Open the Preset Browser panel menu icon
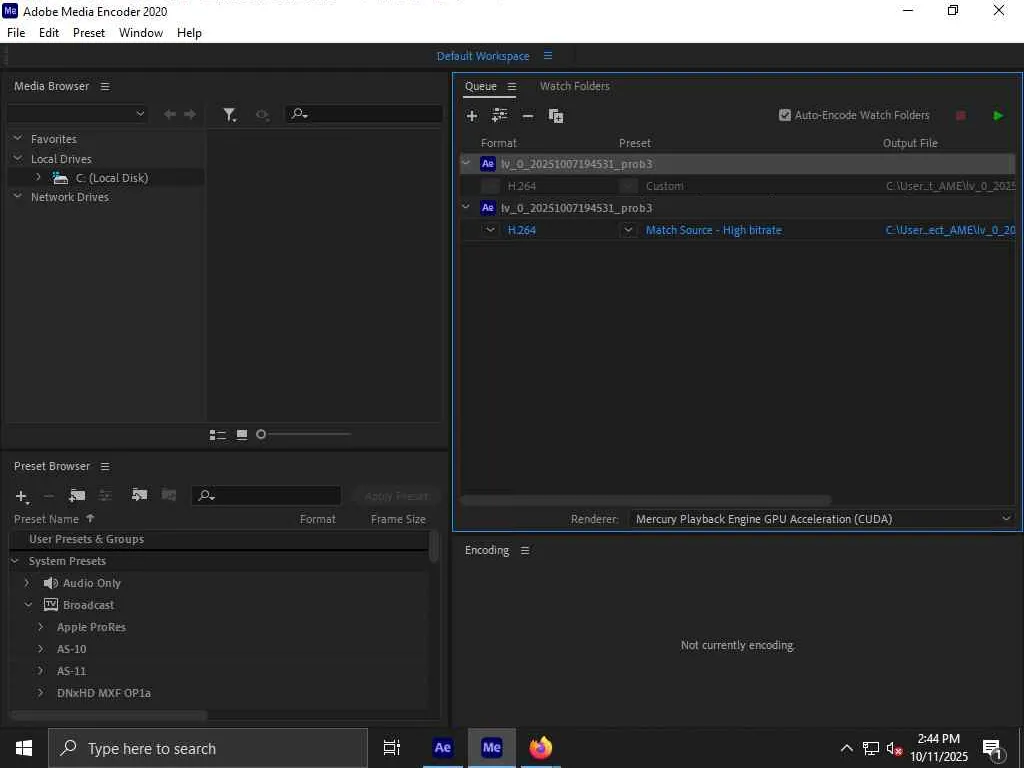This screenshot has width=1024, height=768. (x=105, y=466)
